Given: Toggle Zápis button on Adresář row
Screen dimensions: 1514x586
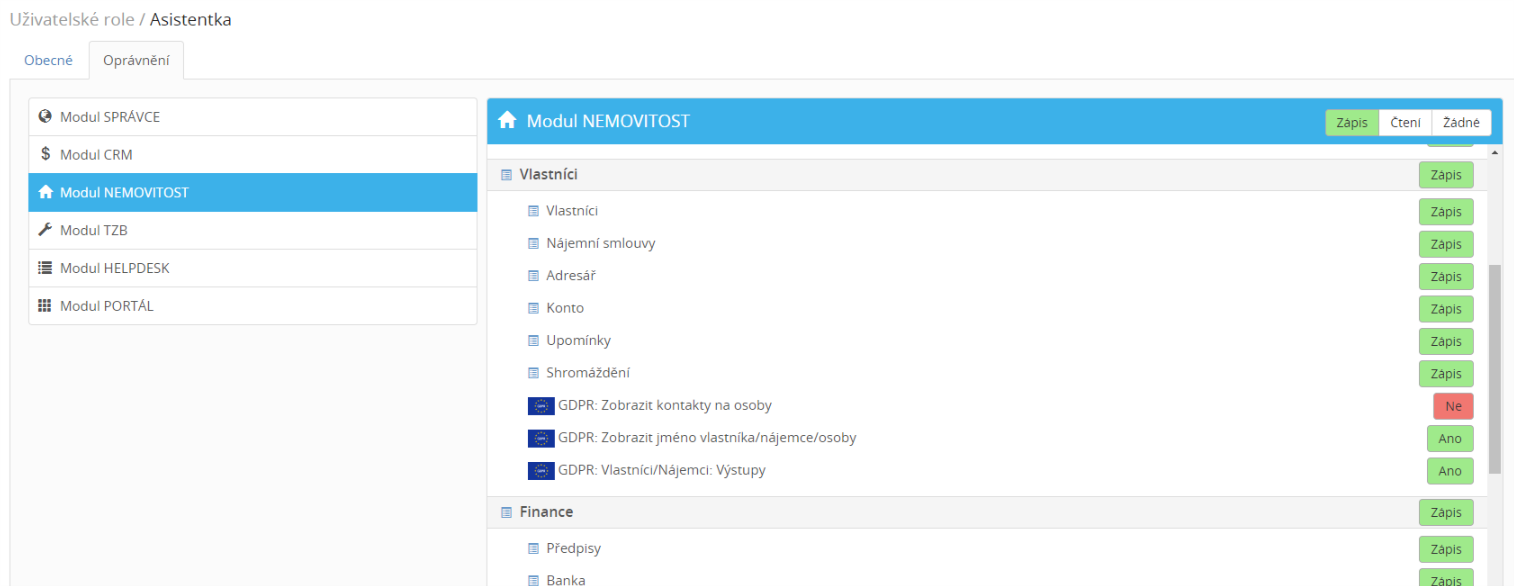Looking at the screenshot, I should coord(1446,276).
